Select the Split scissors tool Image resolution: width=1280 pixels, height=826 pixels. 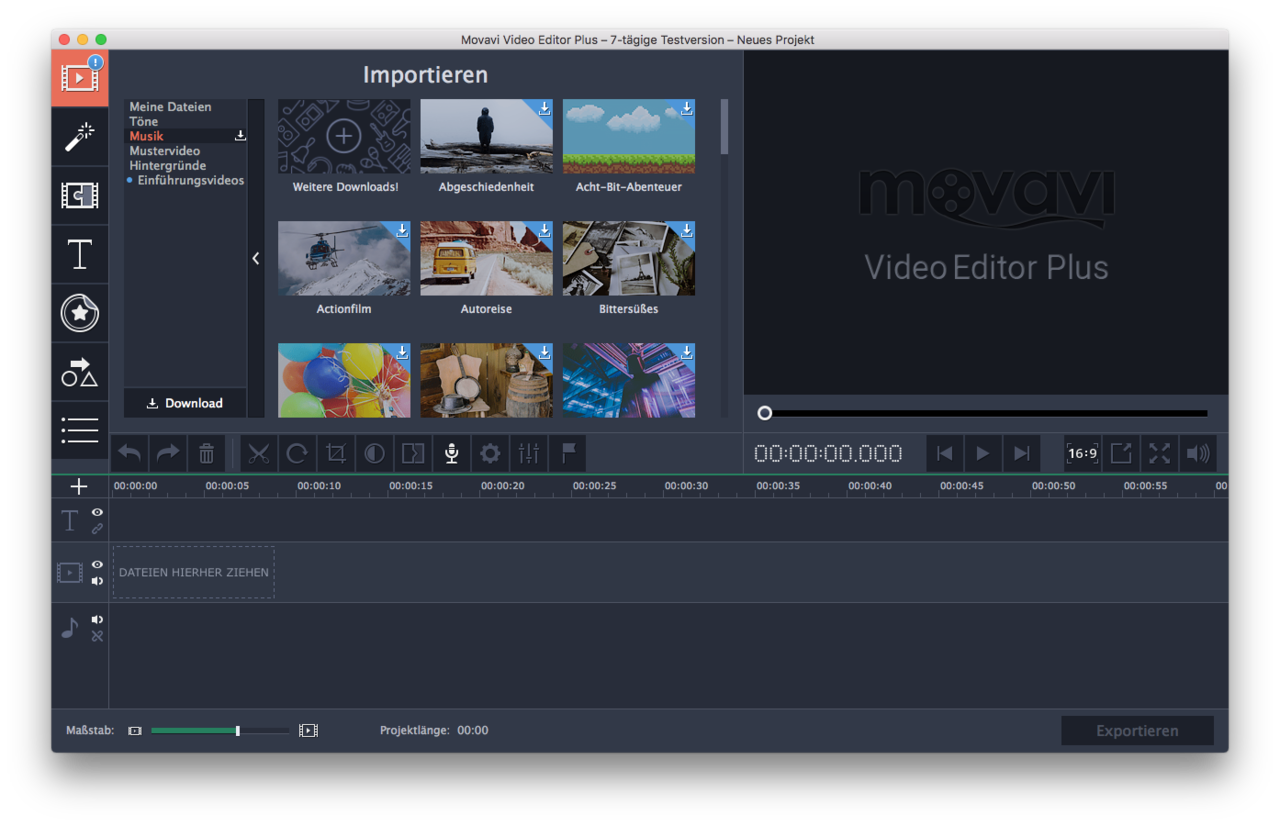(259, 454)
